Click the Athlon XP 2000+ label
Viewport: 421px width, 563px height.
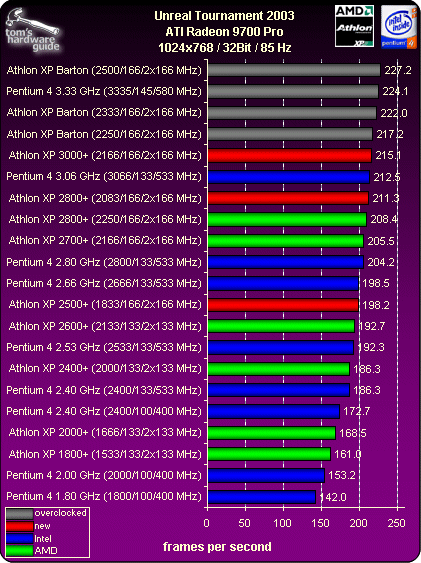[x=105, y=432]
